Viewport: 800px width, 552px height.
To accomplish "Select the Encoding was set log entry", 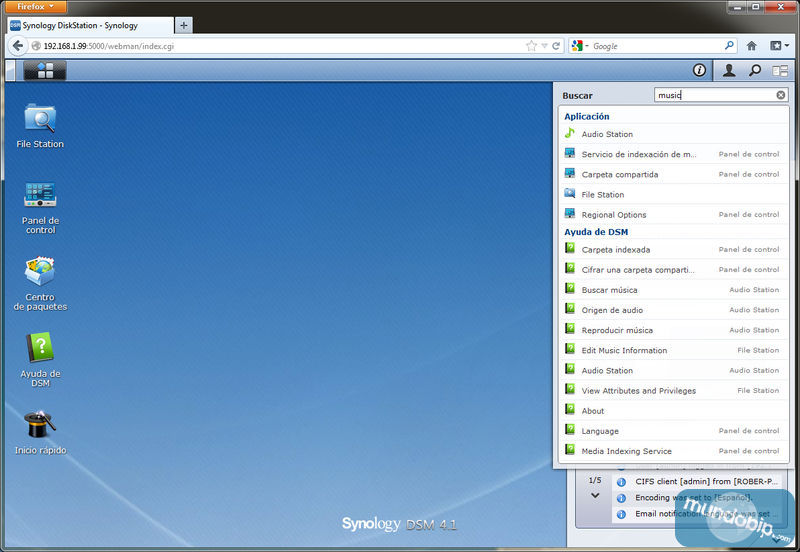I will [x=697, y=498].
